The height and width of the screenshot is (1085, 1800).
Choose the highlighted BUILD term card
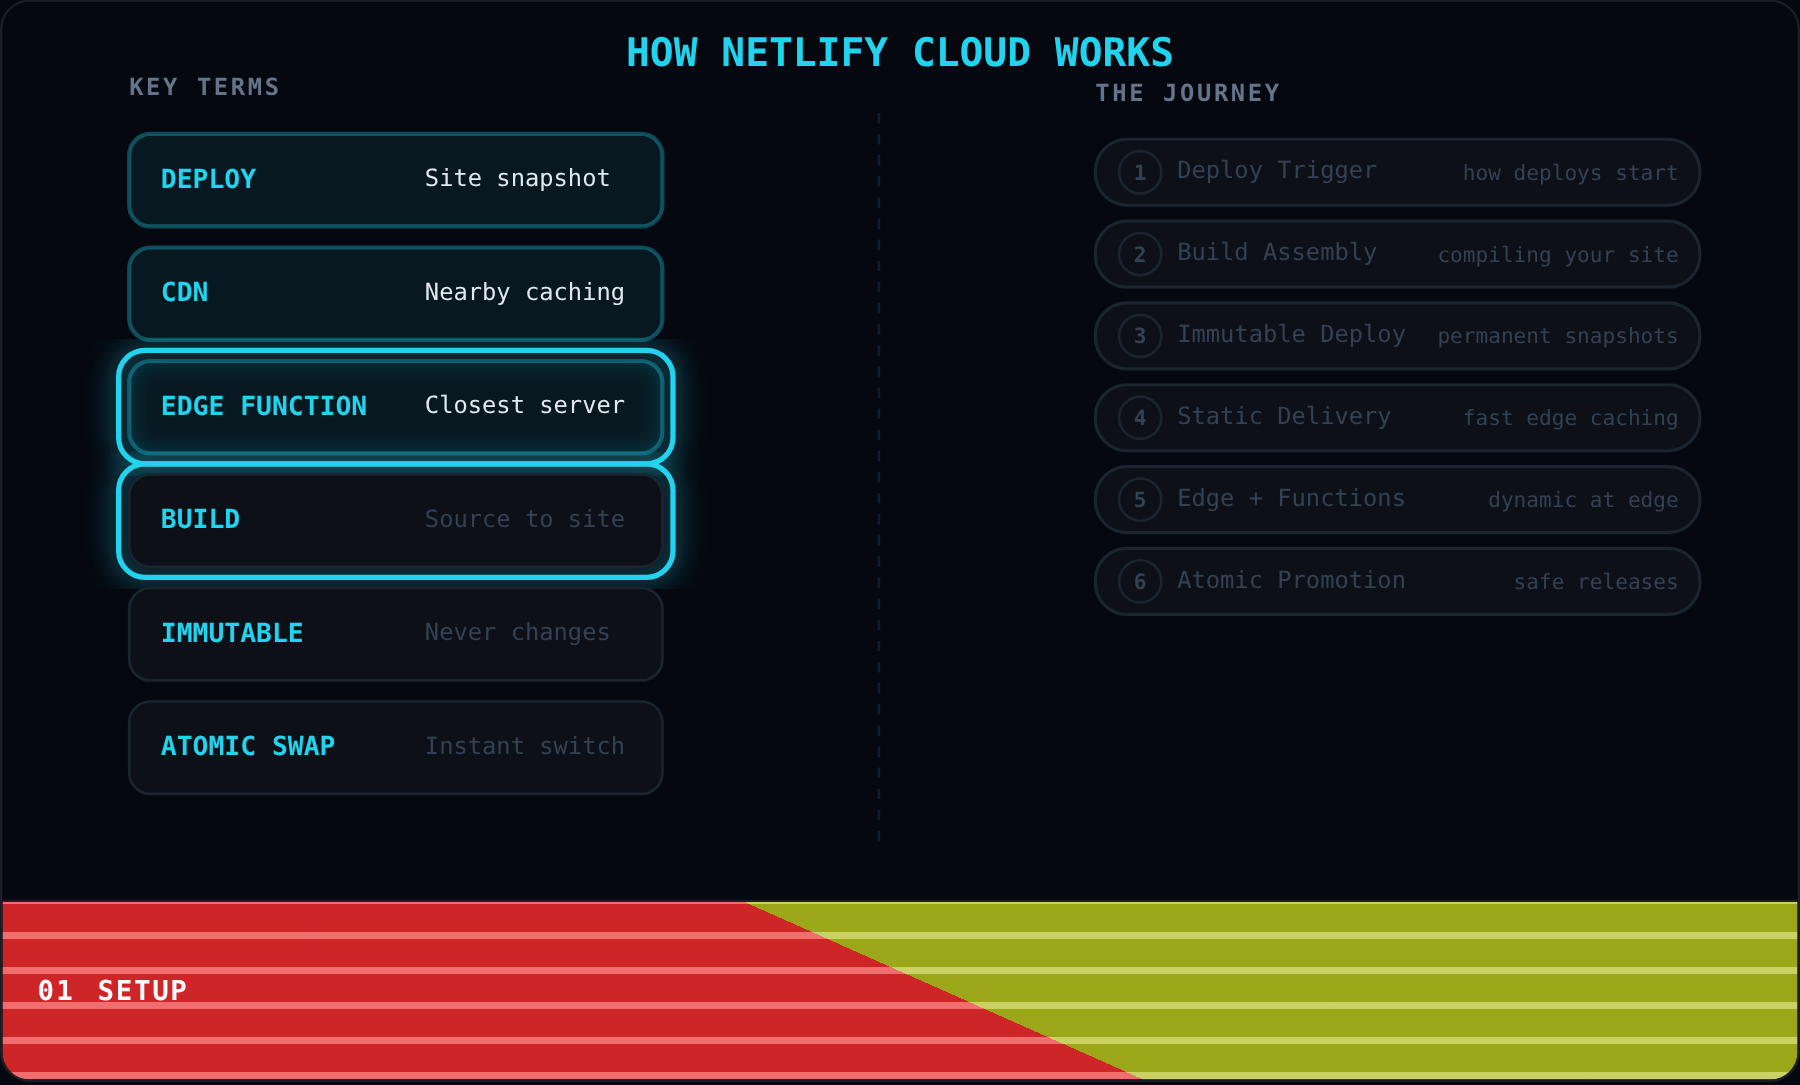click(396, 520)
